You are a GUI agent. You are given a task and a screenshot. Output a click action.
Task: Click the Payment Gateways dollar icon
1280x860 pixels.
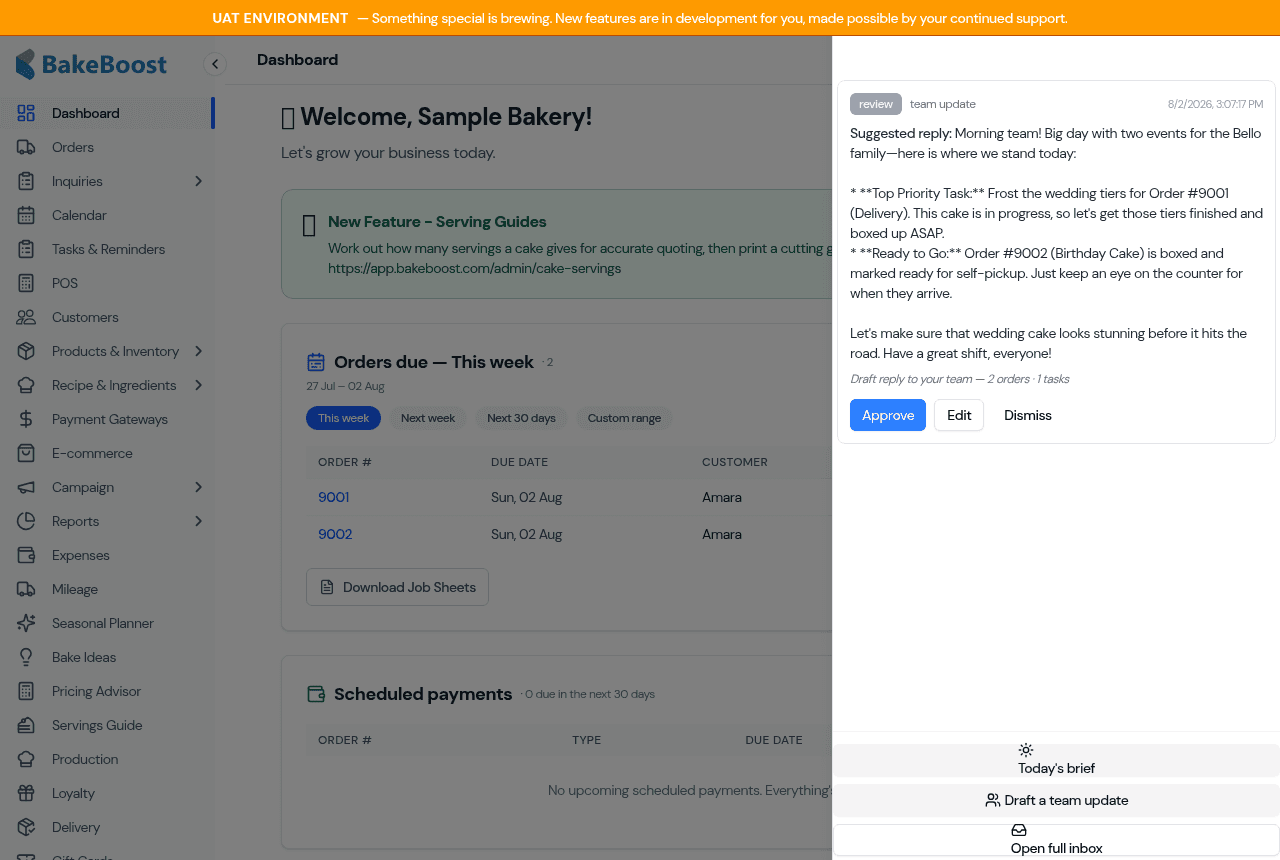(26, 419)
